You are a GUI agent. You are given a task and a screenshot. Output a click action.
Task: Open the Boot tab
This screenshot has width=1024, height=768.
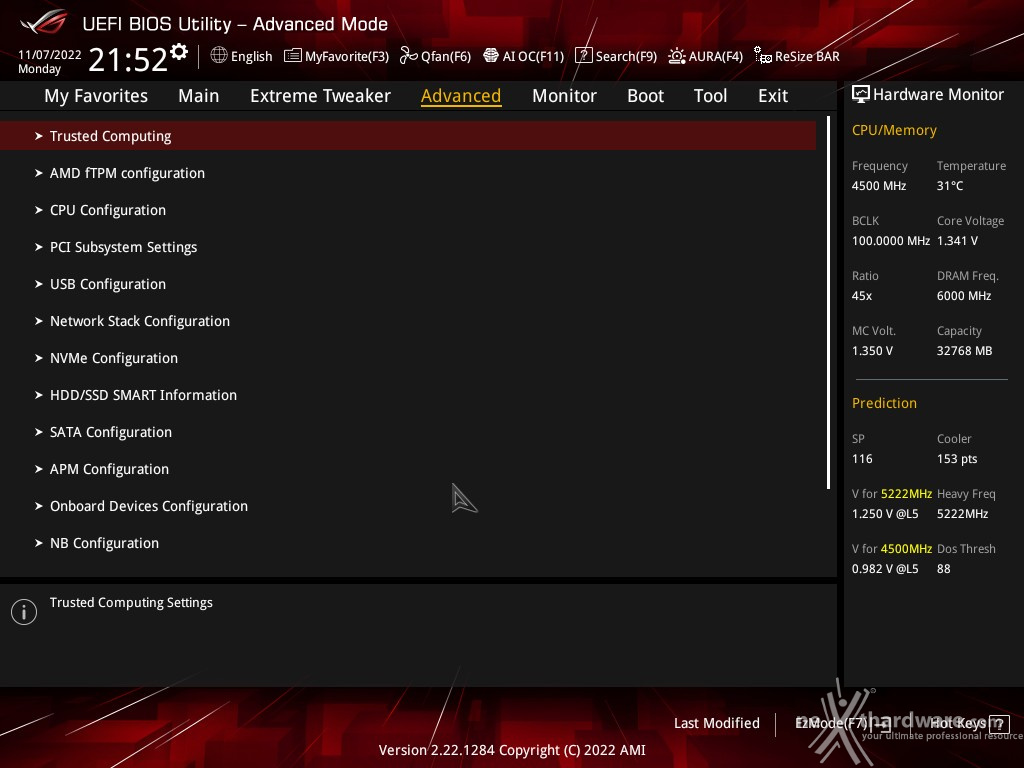645,96
